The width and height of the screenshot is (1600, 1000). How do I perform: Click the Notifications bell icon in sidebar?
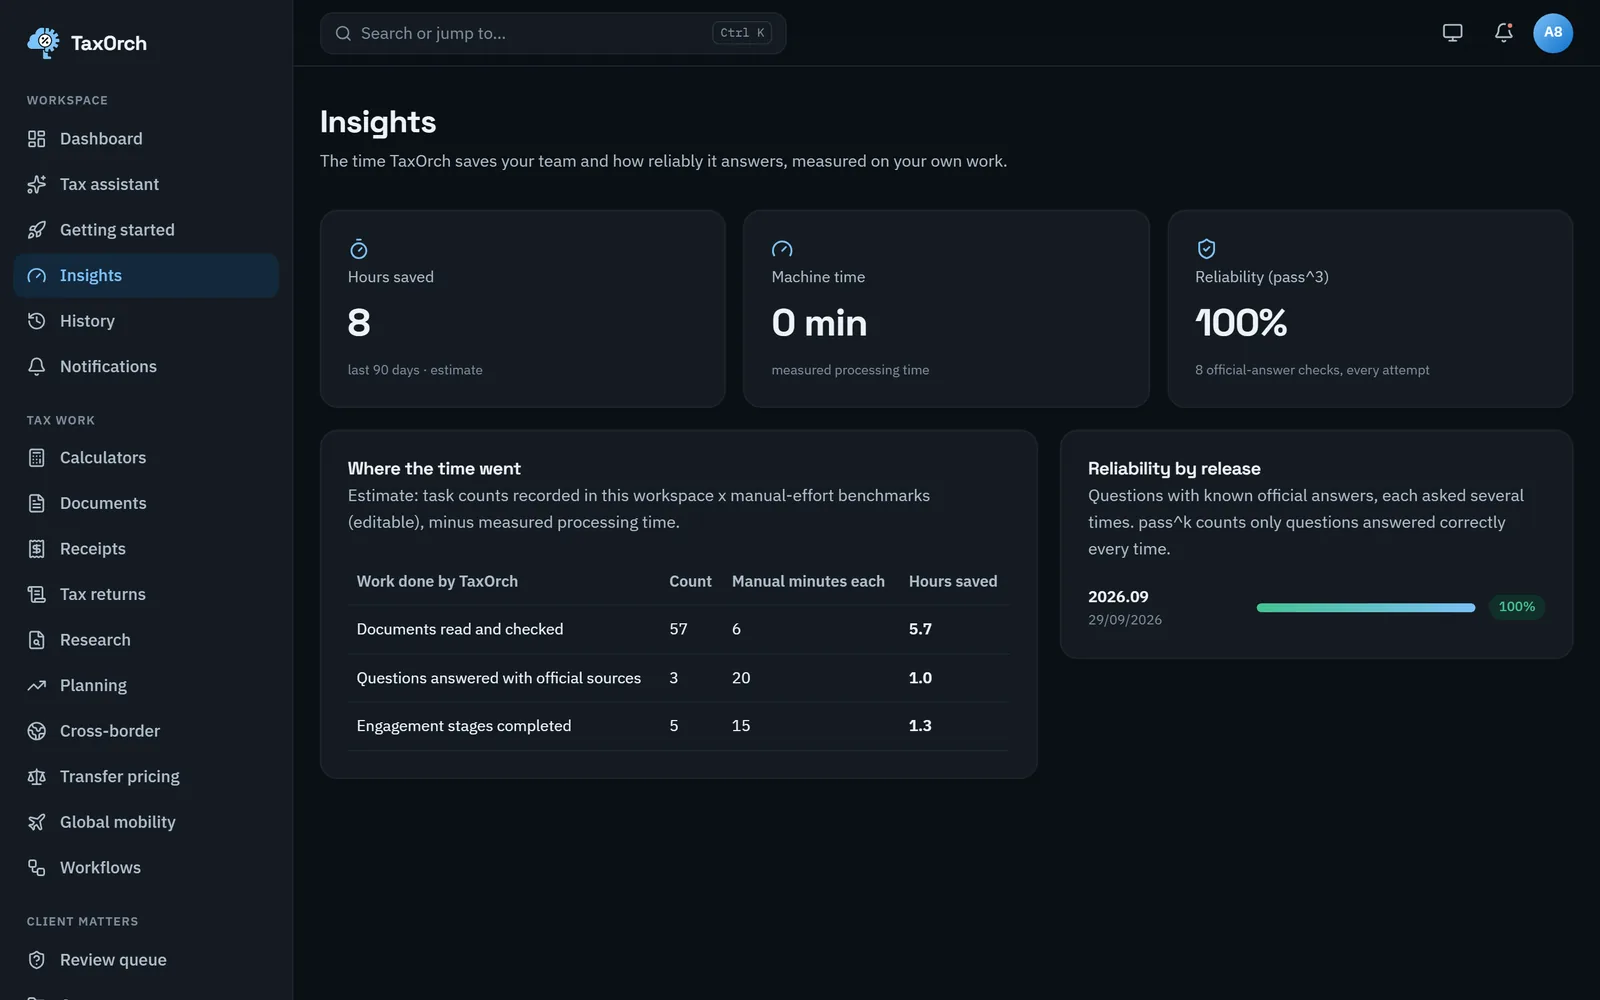[x=37, y=366]
